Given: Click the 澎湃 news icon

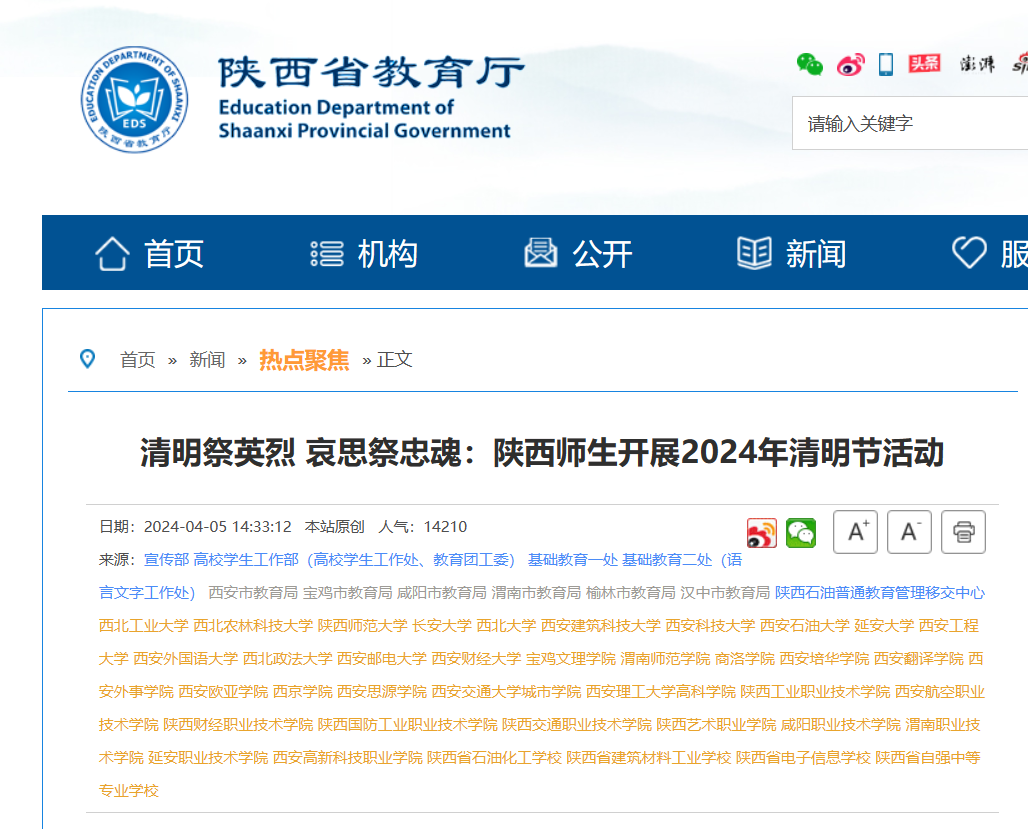Looking at the screenshot, I should coord(977,64).
